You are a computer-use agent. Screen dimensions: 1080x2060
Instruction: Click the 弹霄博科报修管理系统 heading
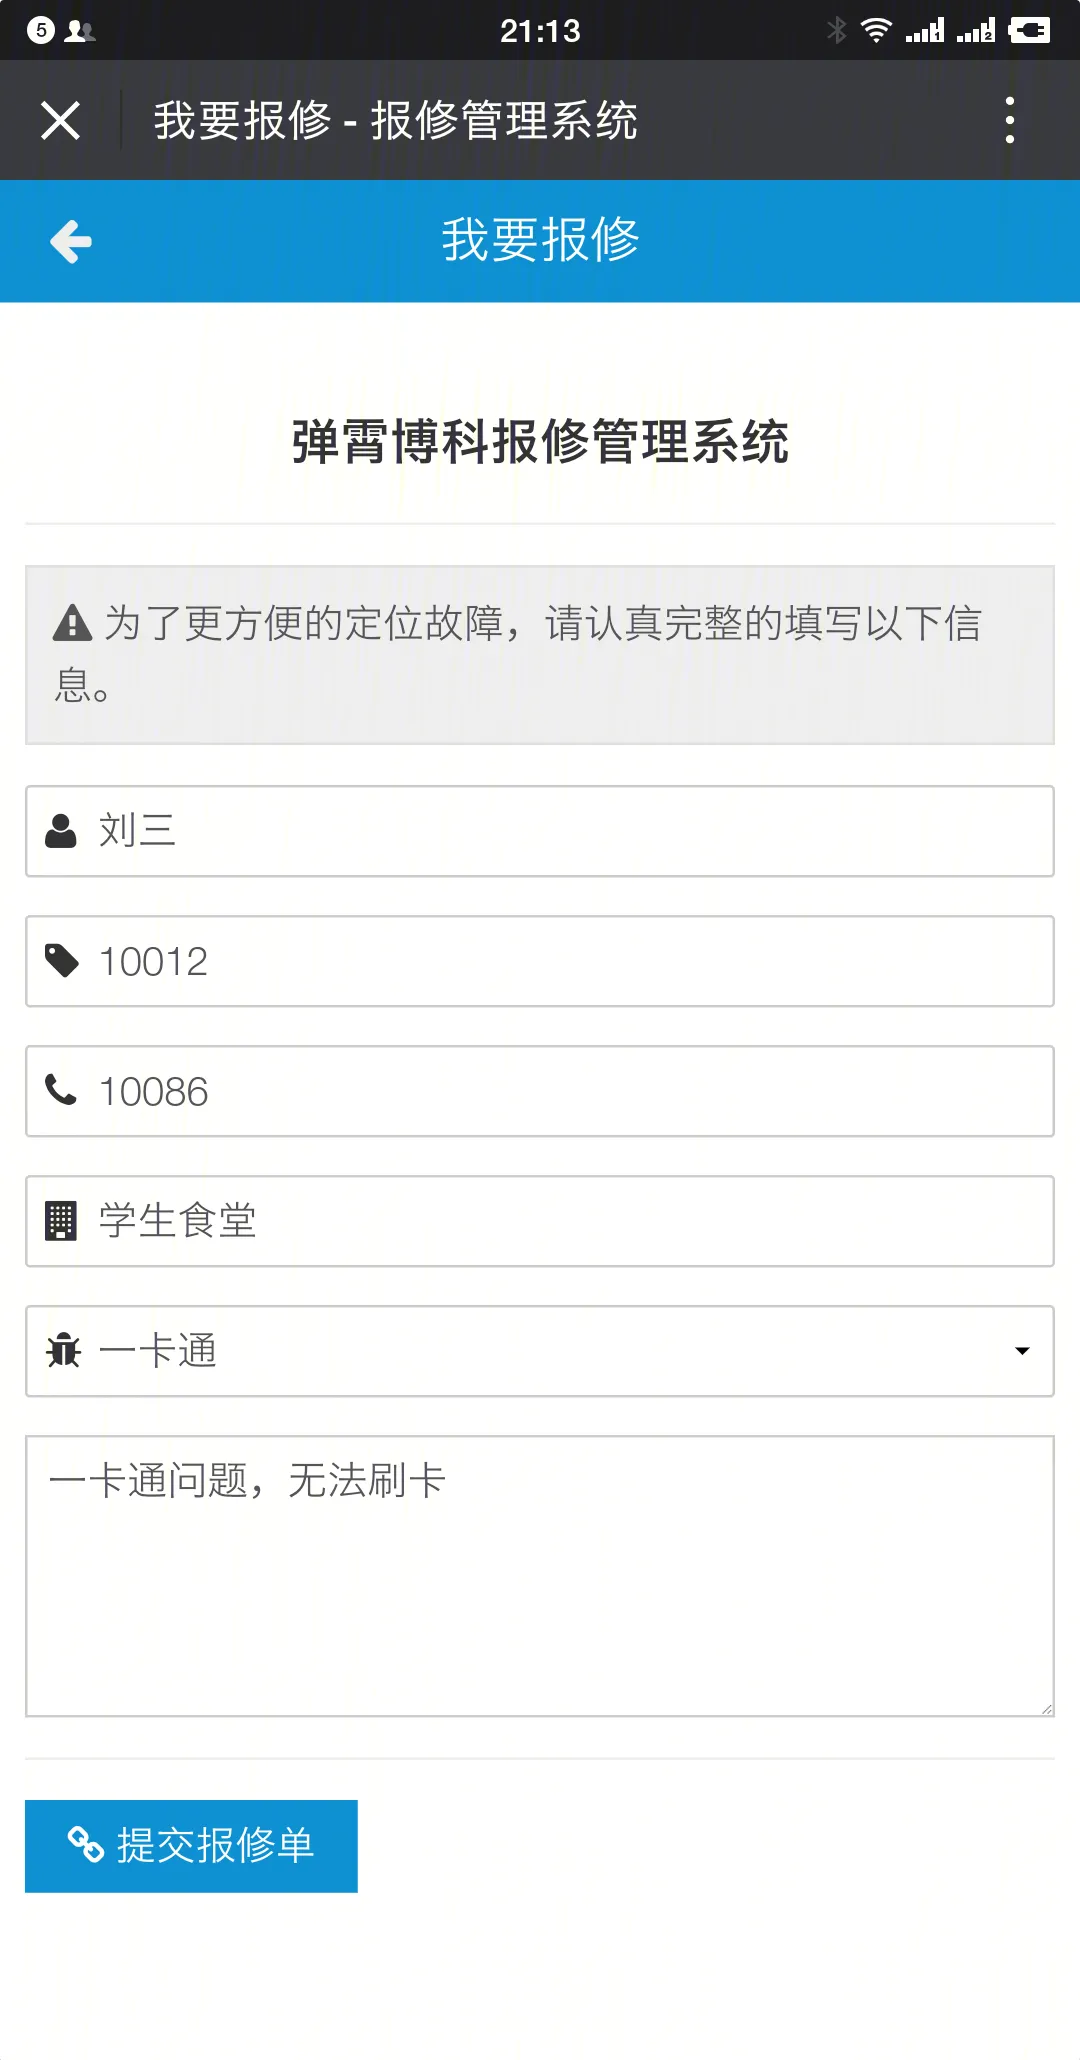[x=540, y=442]
